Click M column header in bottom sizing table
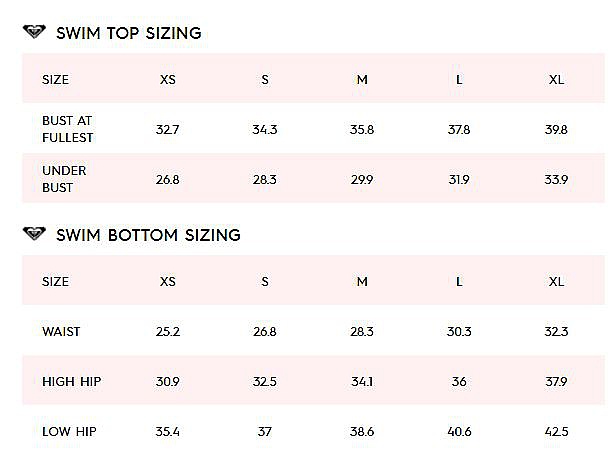 [x=362, y=281]
